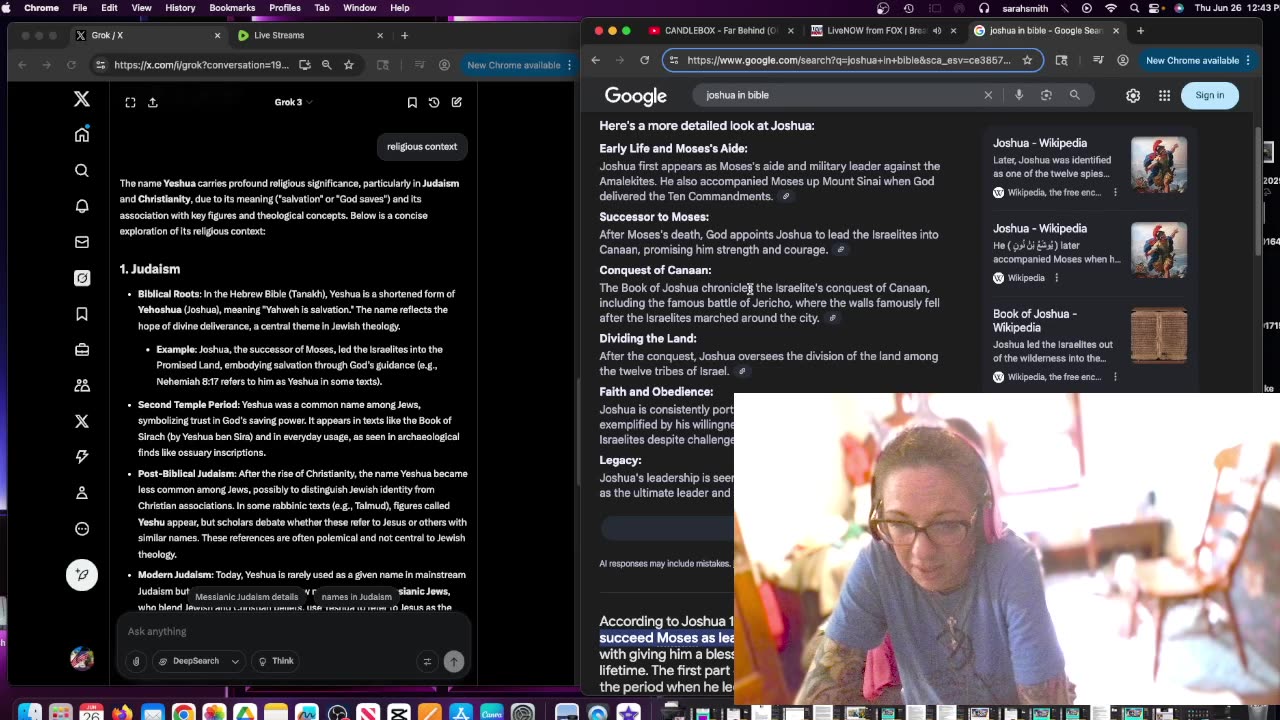Open Google logo home link
This screenshot has width=1280, height=720.
click(636, 96)
